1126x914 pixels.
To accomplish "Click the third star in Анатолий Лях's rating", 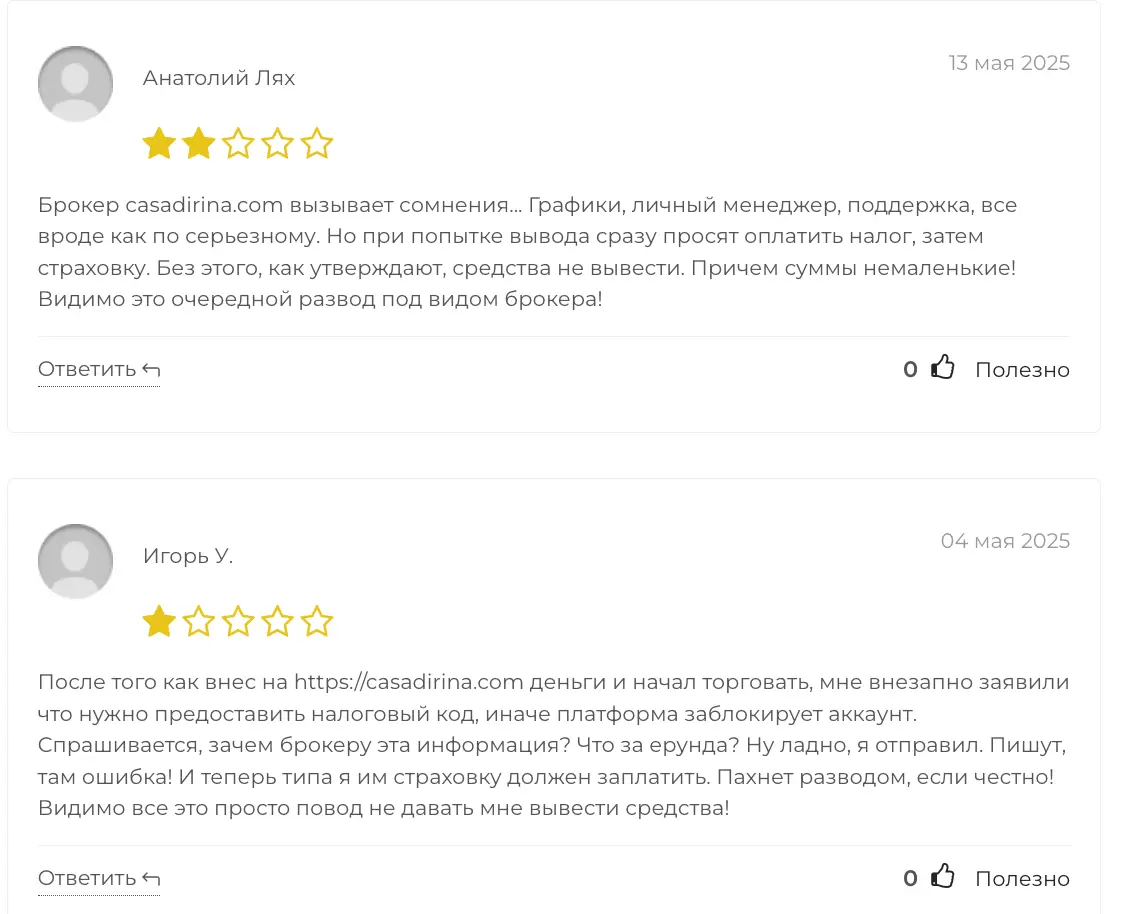I will coord(238,144).
